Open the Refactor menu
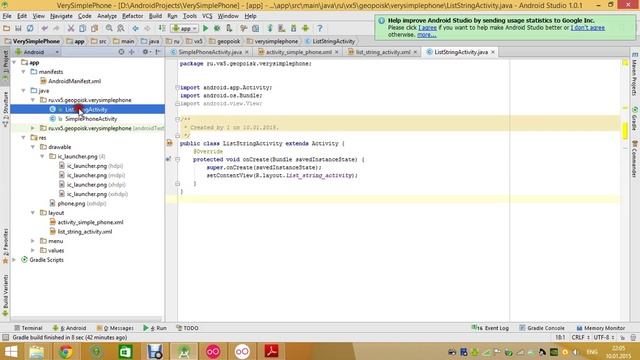Screen dimensions: 640x360 tap(133, 16)
